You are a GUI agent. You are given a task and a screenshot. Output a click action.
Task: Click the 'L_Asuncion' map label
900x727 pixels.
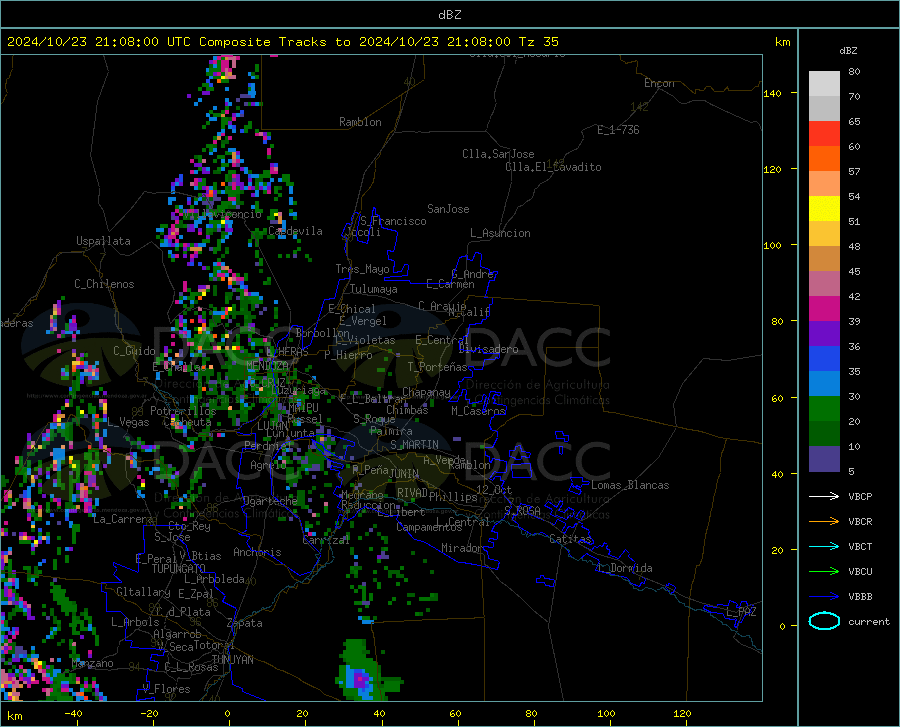[500, 233]
